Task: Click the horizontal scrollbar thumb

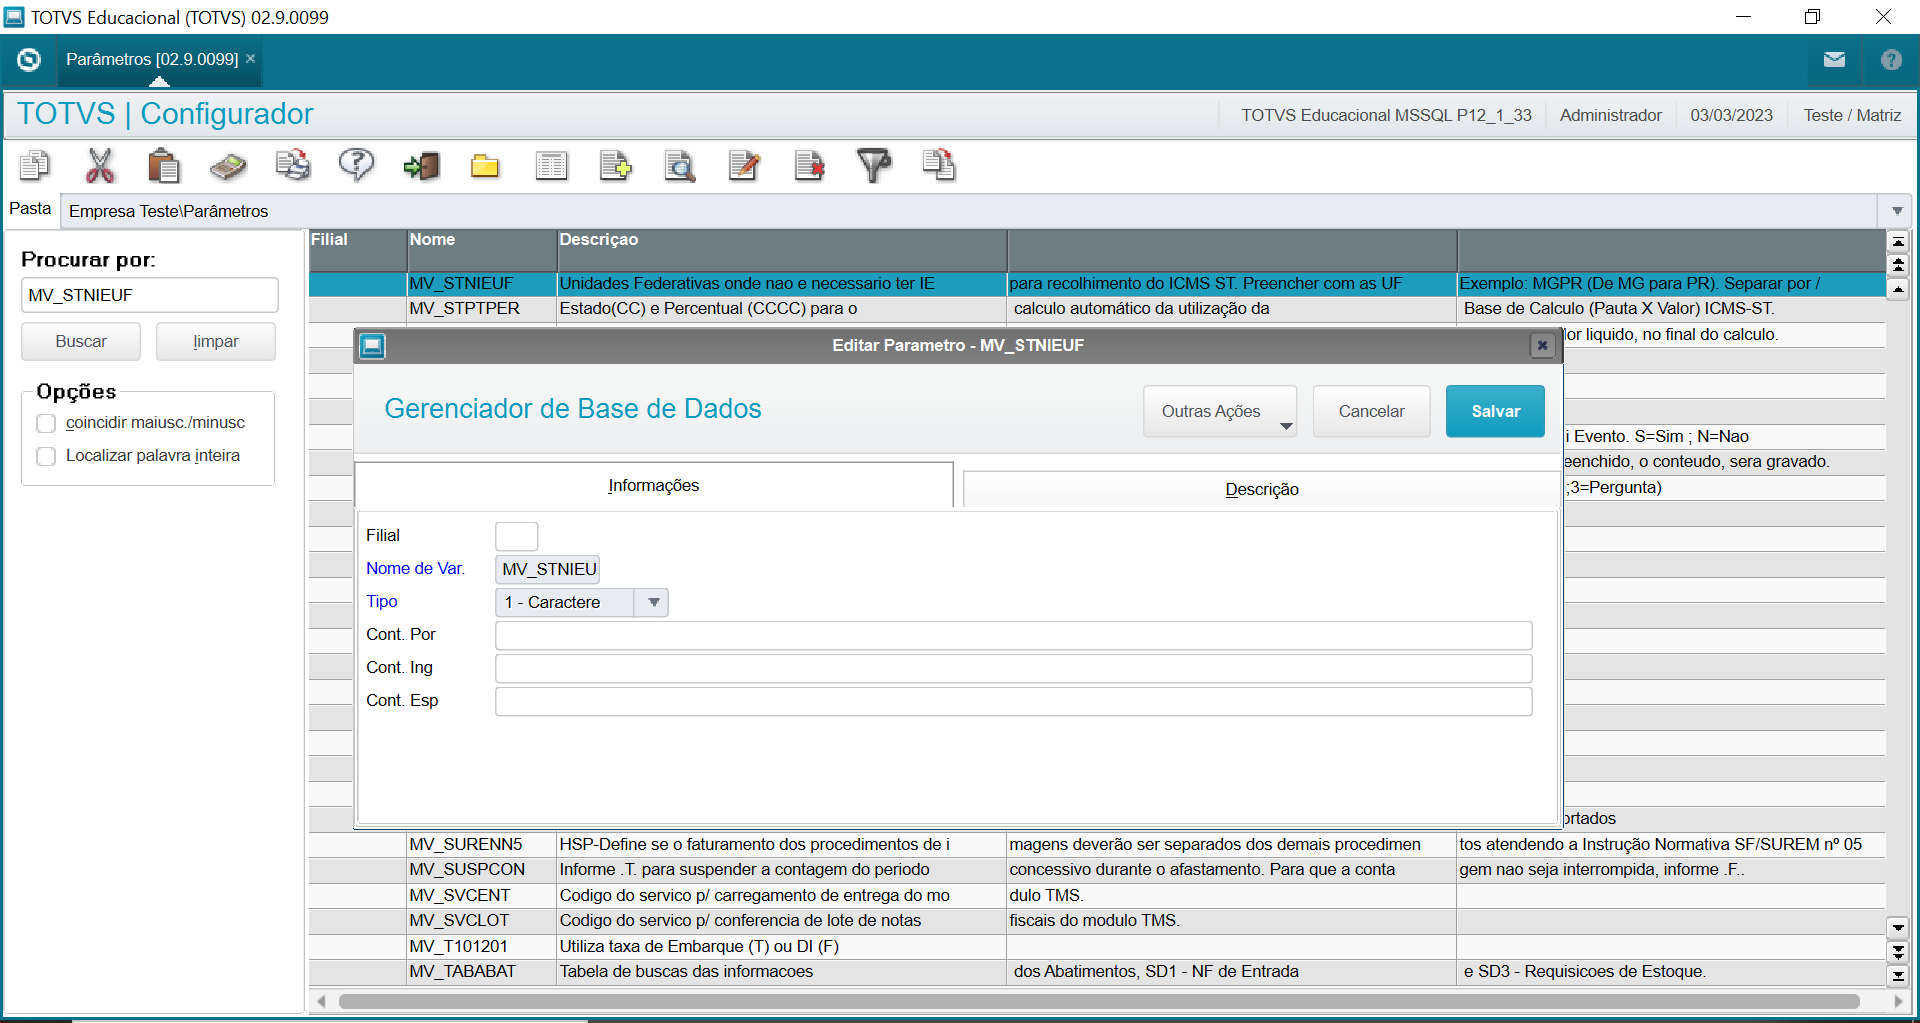Action: pos(1098,1001)
